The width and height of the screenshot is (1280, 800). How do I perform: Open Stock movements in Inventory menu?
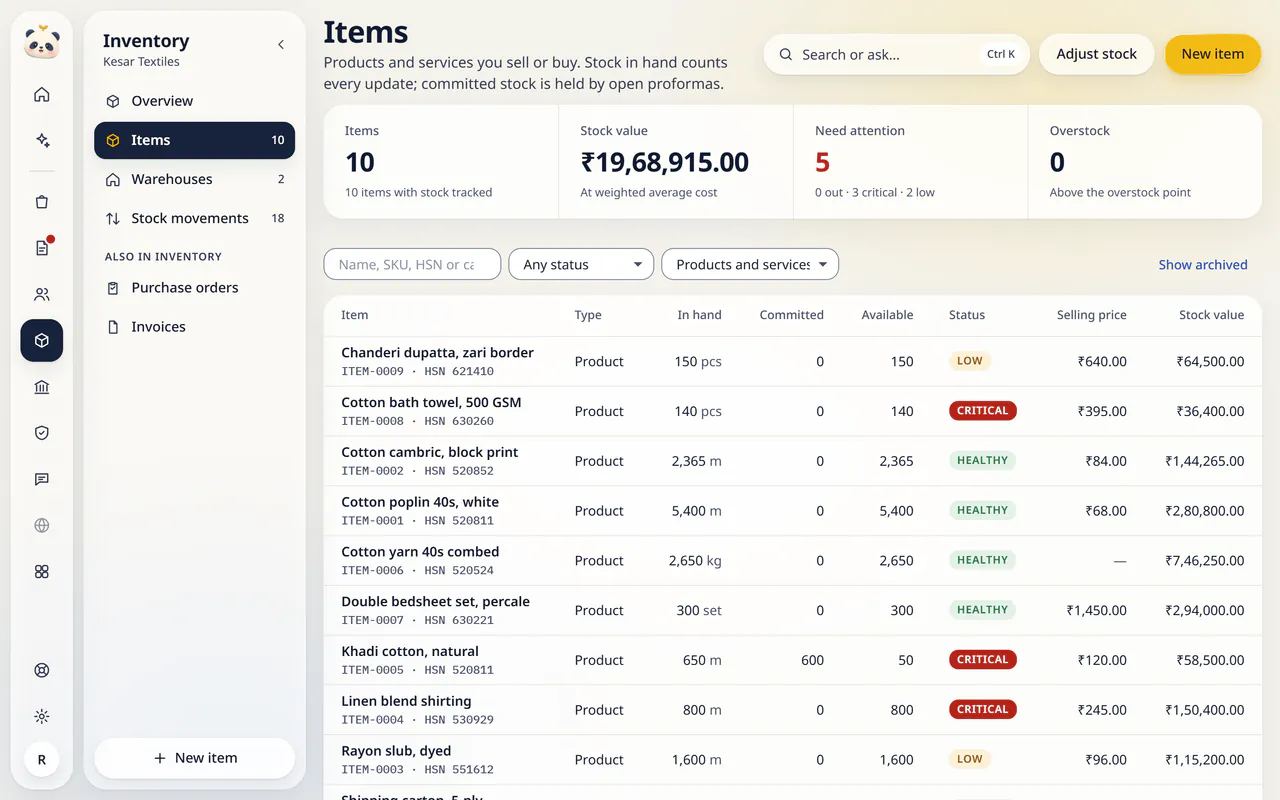click(x=194, y=218)
